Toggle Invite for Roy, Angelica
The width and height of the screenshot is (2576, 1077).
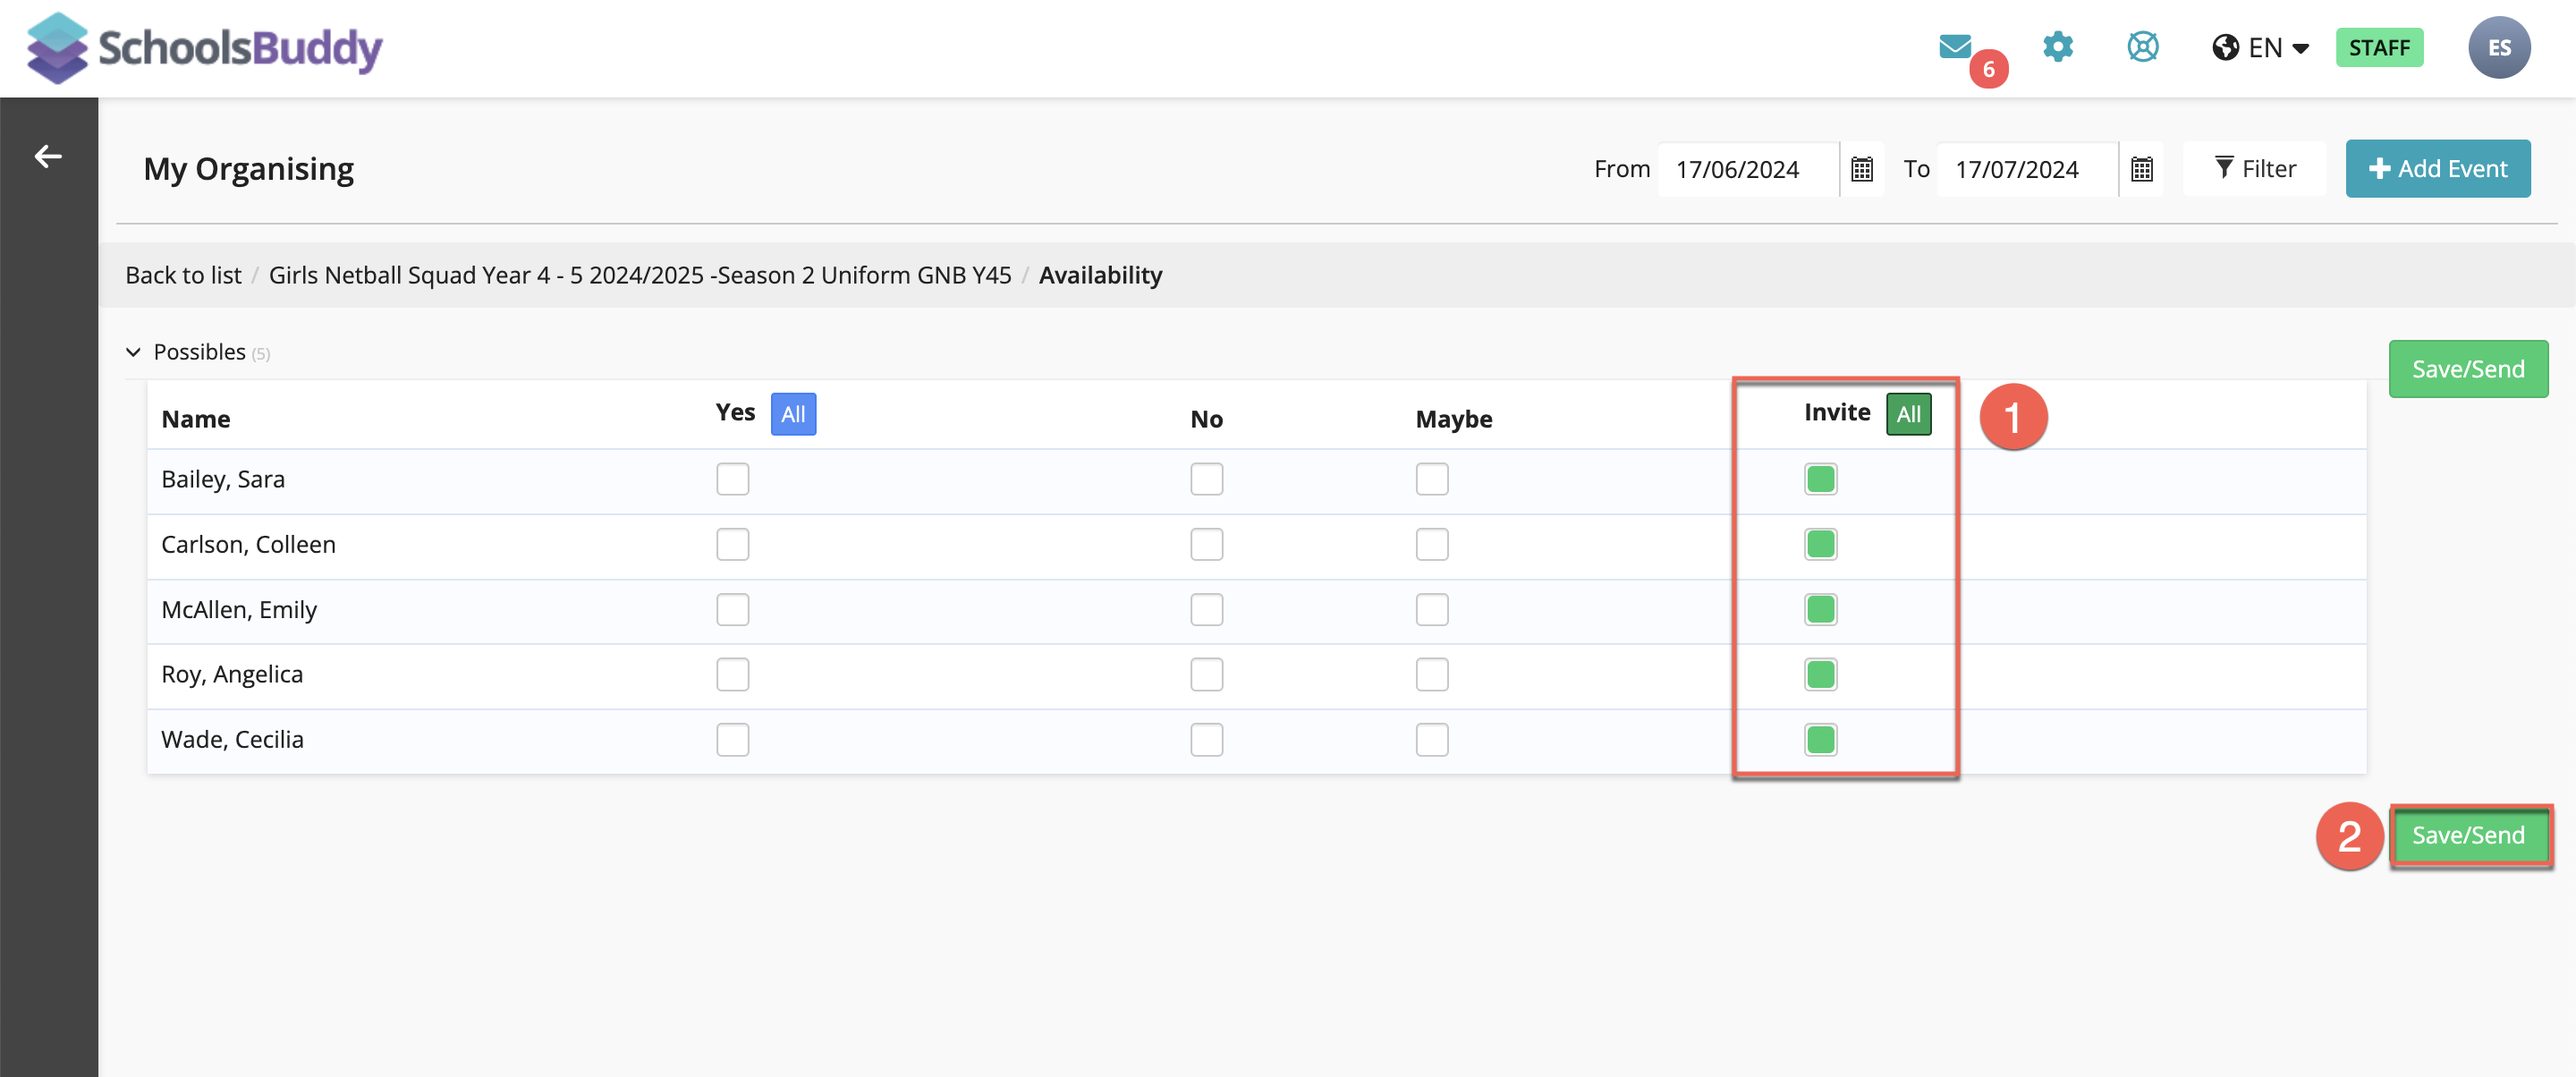click(1820, 674)
